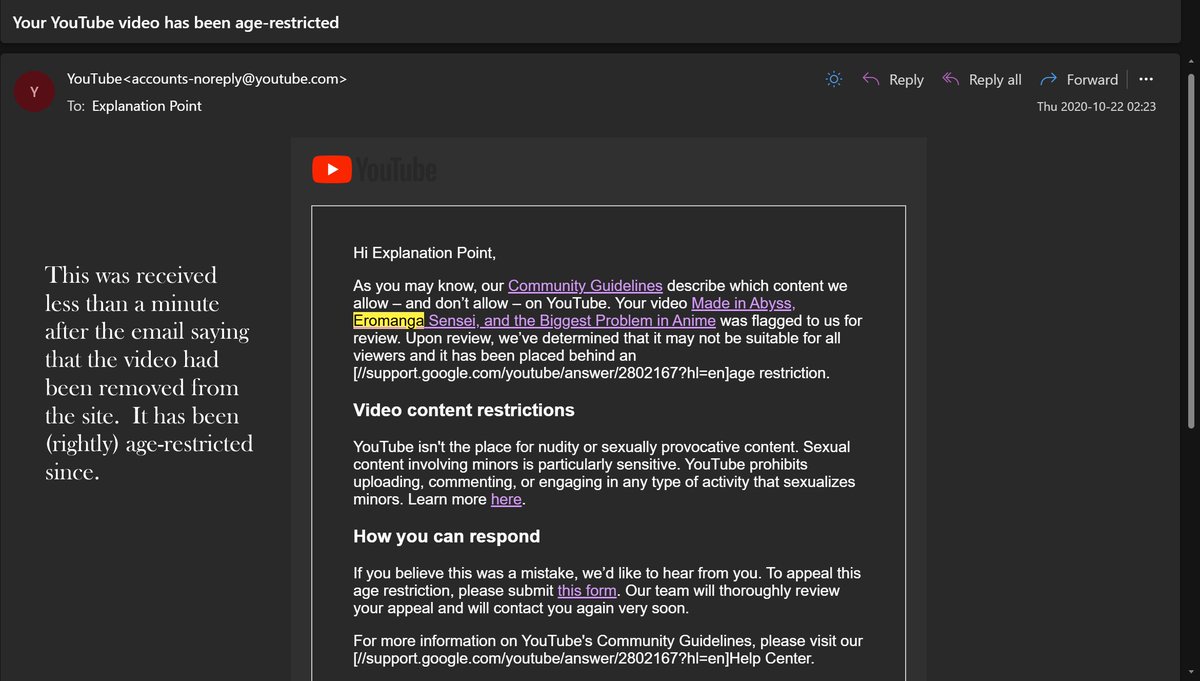Click the highlighted Eromanga link text
The height and width of the screenshot is (681, 1200).
[x=389, y=320]
